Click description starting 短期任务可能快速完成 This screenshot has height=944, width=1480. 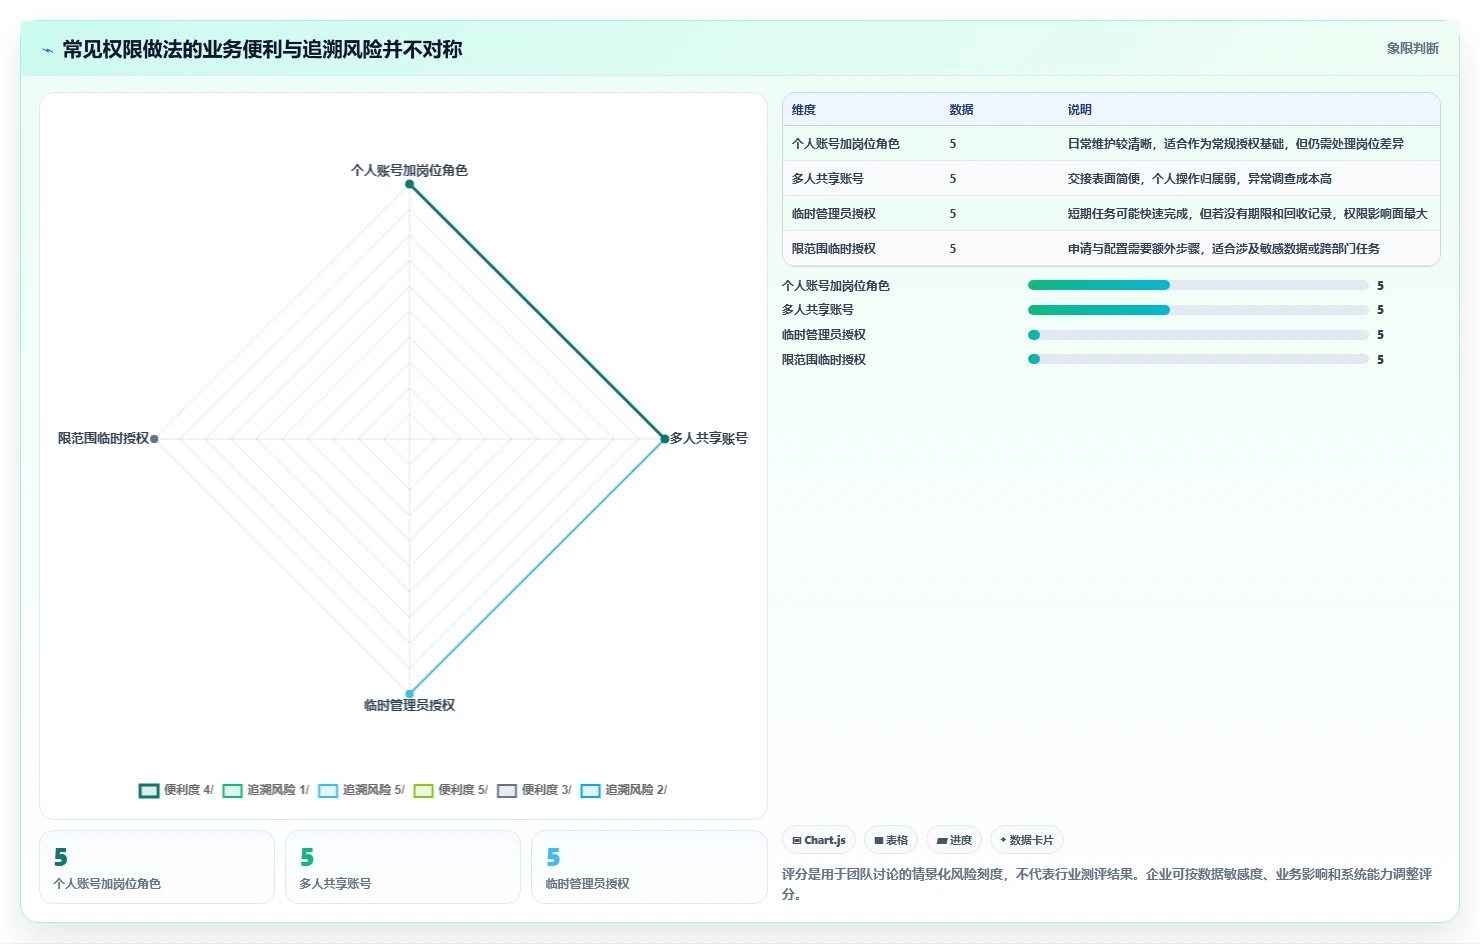(1247, 214)
